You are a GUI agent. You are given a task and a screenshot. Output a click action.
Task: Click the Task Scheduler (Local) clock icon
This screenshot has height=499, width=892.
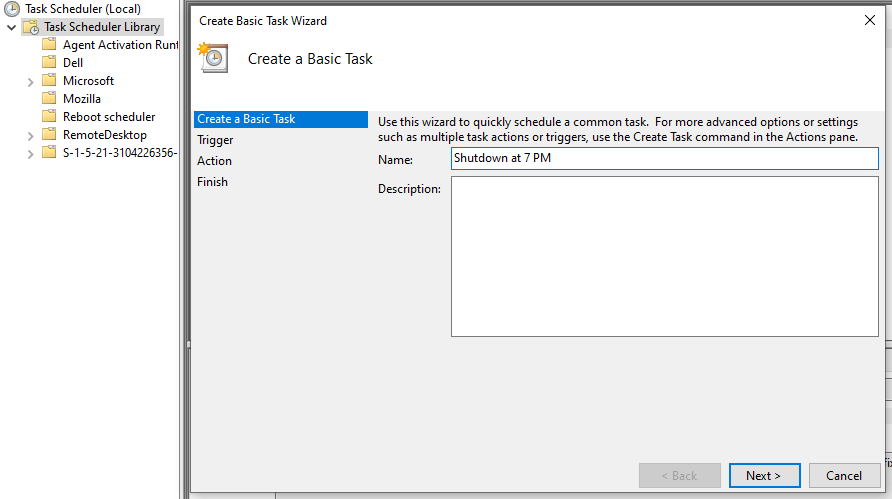12,9
